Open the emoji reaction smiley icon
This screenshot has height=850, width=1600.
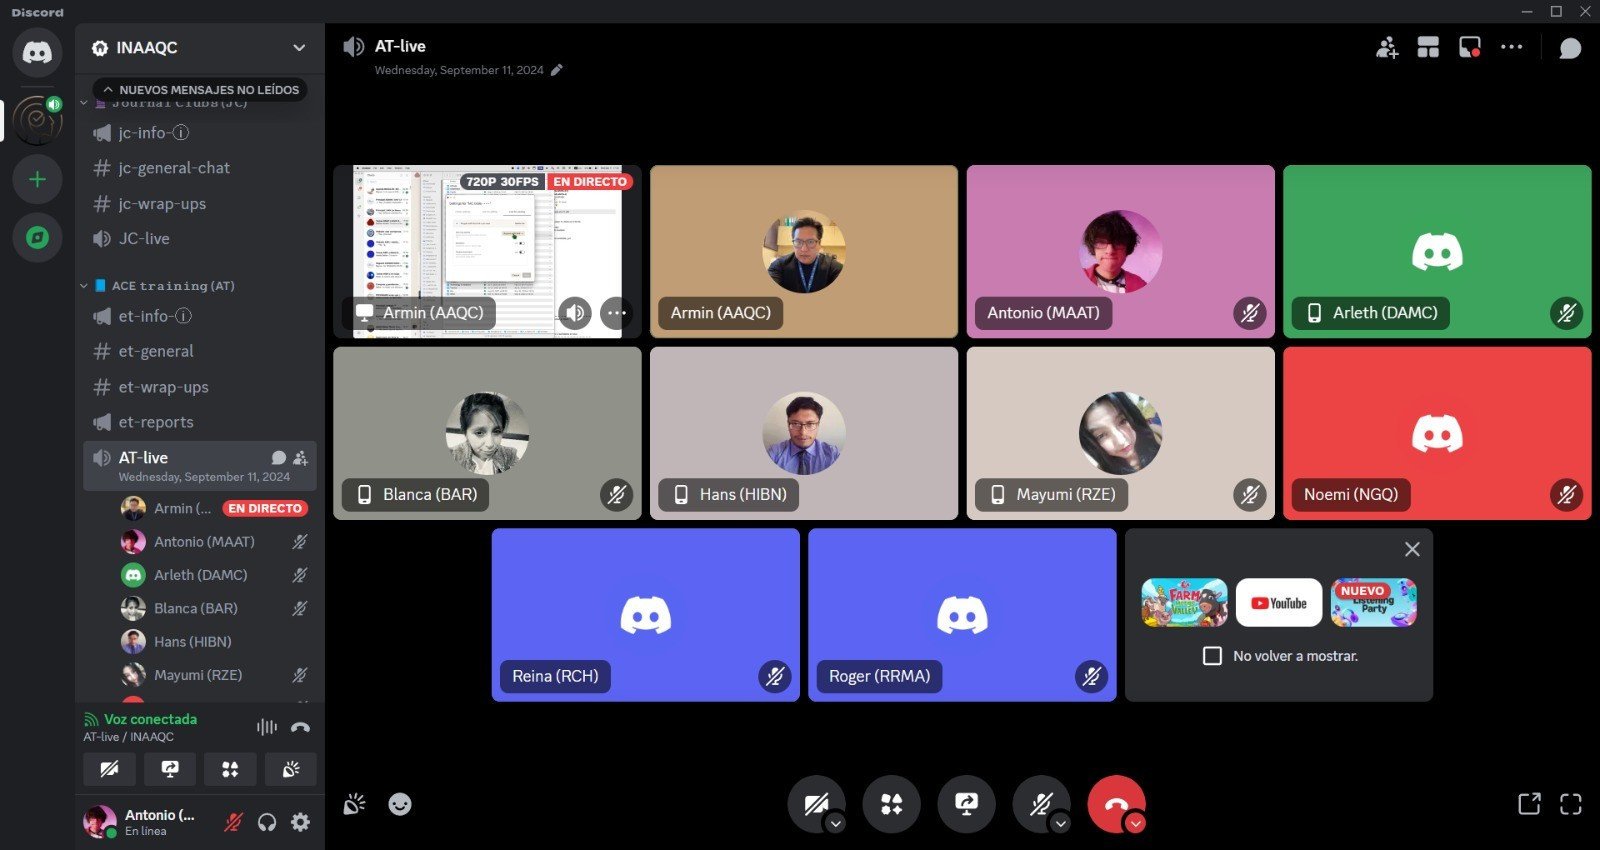400,804
